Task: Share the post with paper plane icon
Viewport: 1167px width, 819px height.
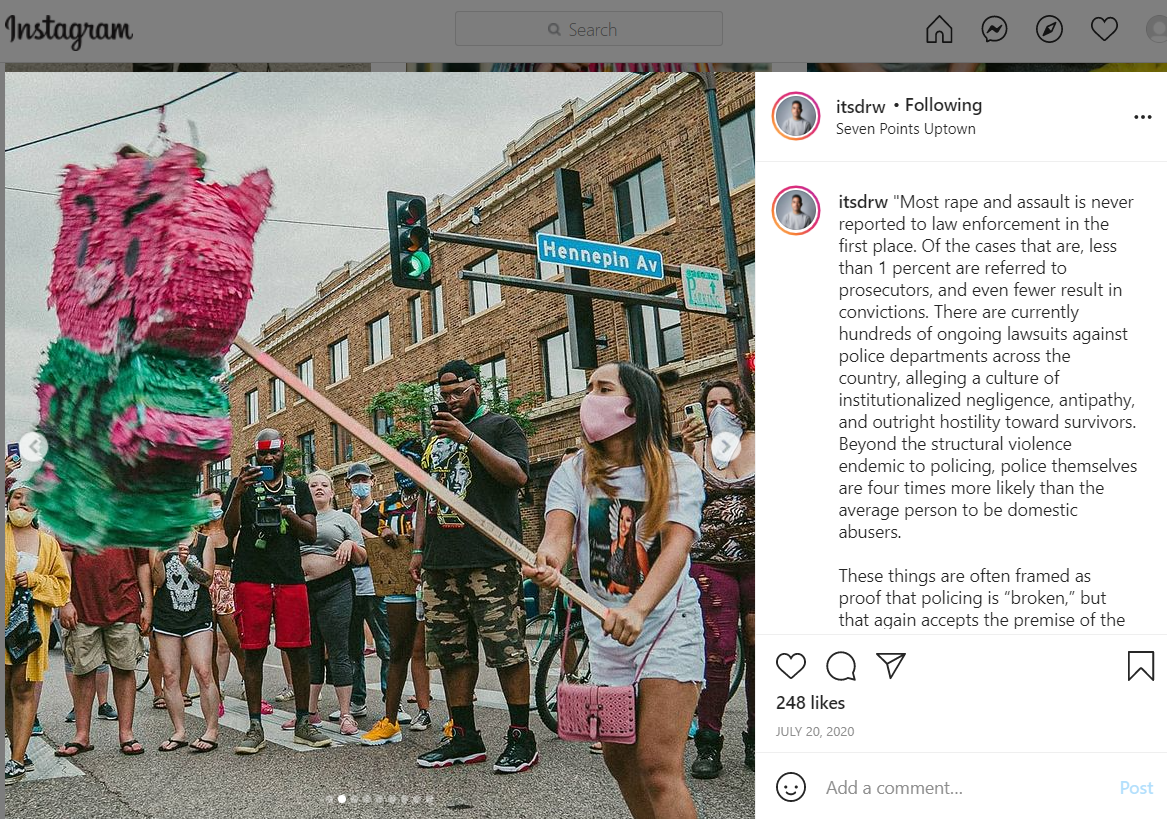Action: 891,665
